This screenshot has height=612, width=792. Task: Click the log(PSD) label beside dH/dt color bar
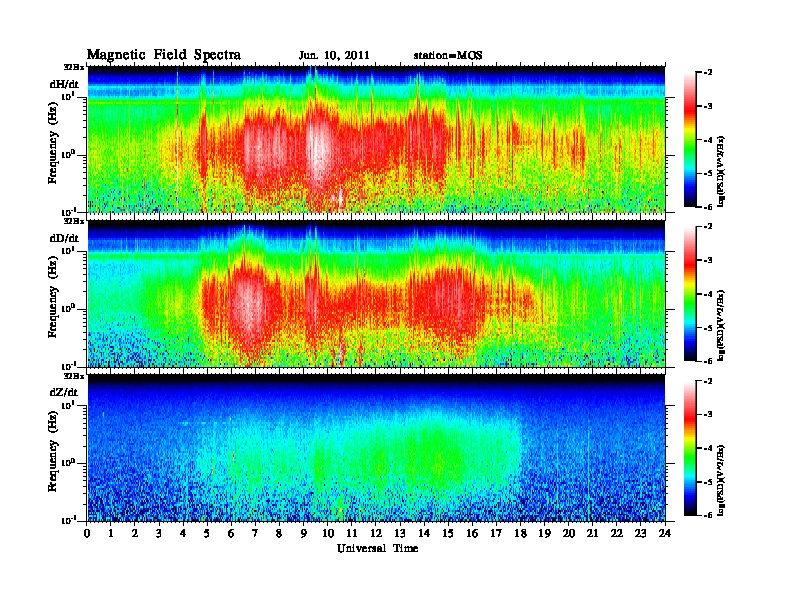[x=722, y=172]
